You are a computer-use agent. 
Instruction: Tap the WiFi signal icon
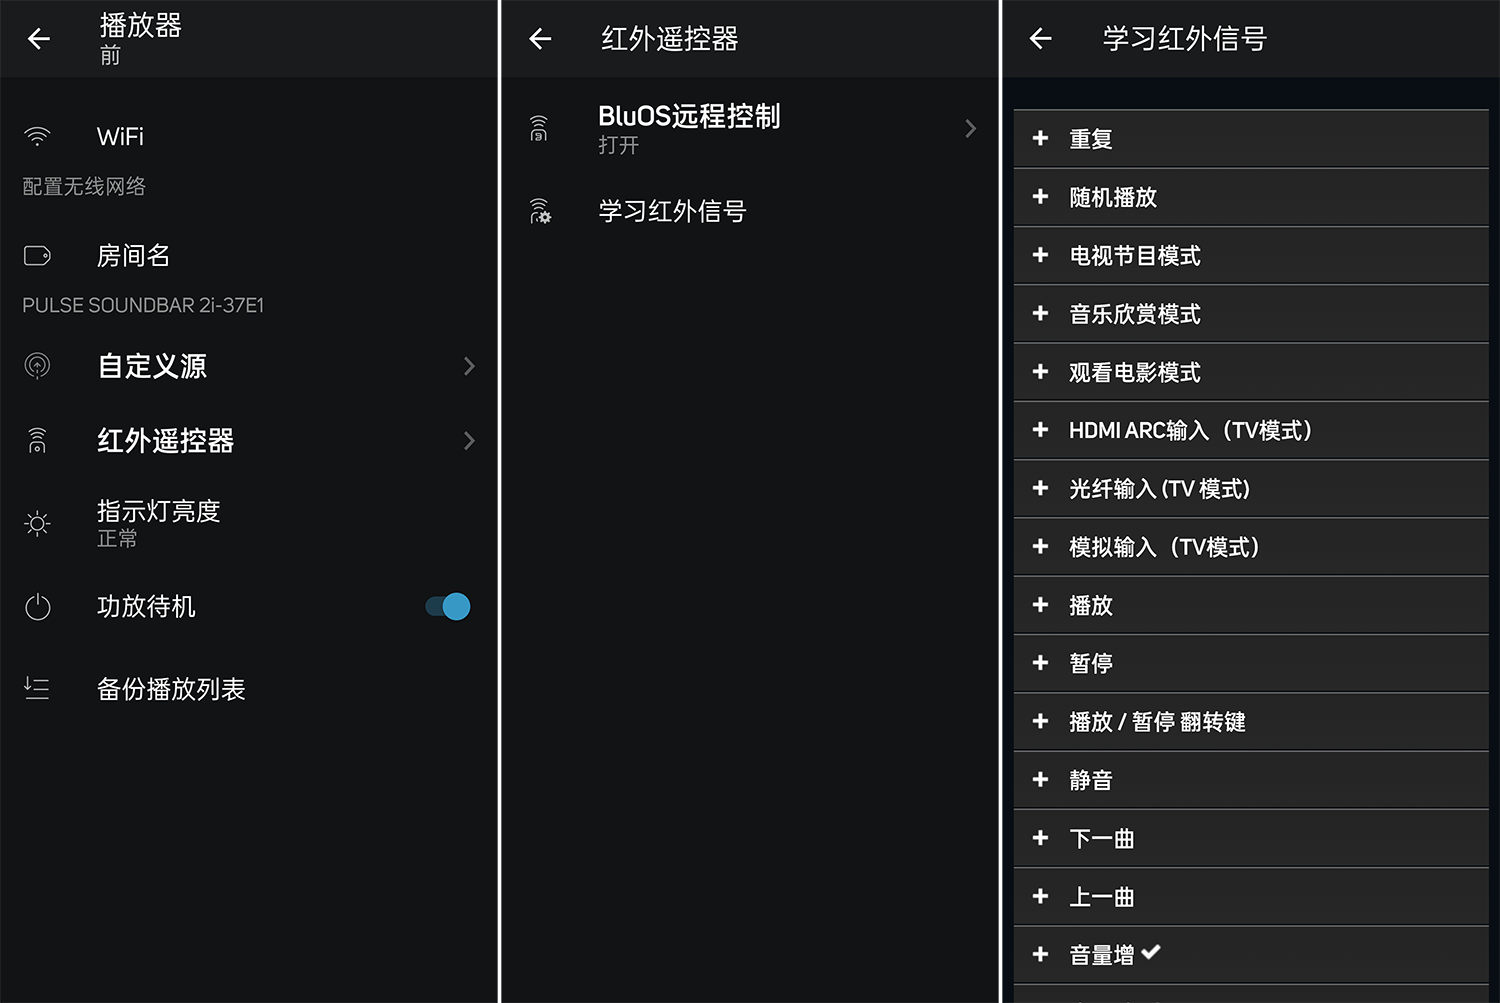coord(37,136)
